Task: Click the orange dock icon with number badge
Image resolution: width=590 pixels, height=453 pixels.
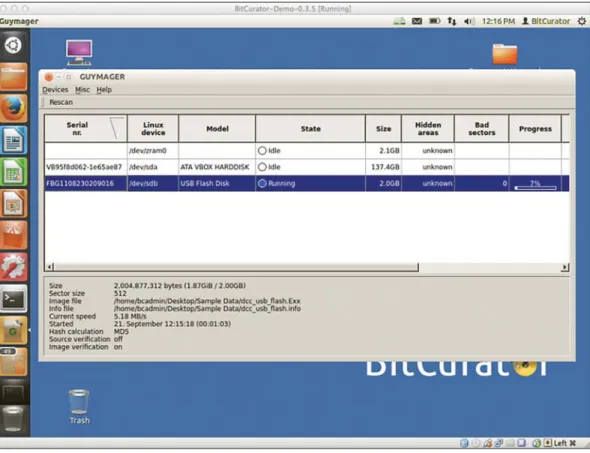Action: click(x=14, y=362)
